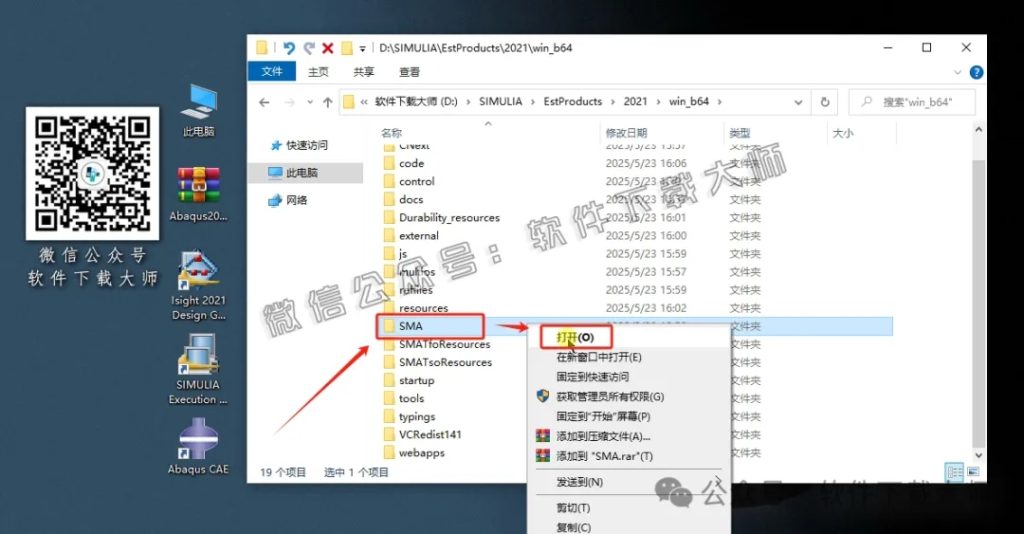Choose 固定到"开始"屏幕(P) menu entry
The image size is (1024, 534).
coord(603,416)
